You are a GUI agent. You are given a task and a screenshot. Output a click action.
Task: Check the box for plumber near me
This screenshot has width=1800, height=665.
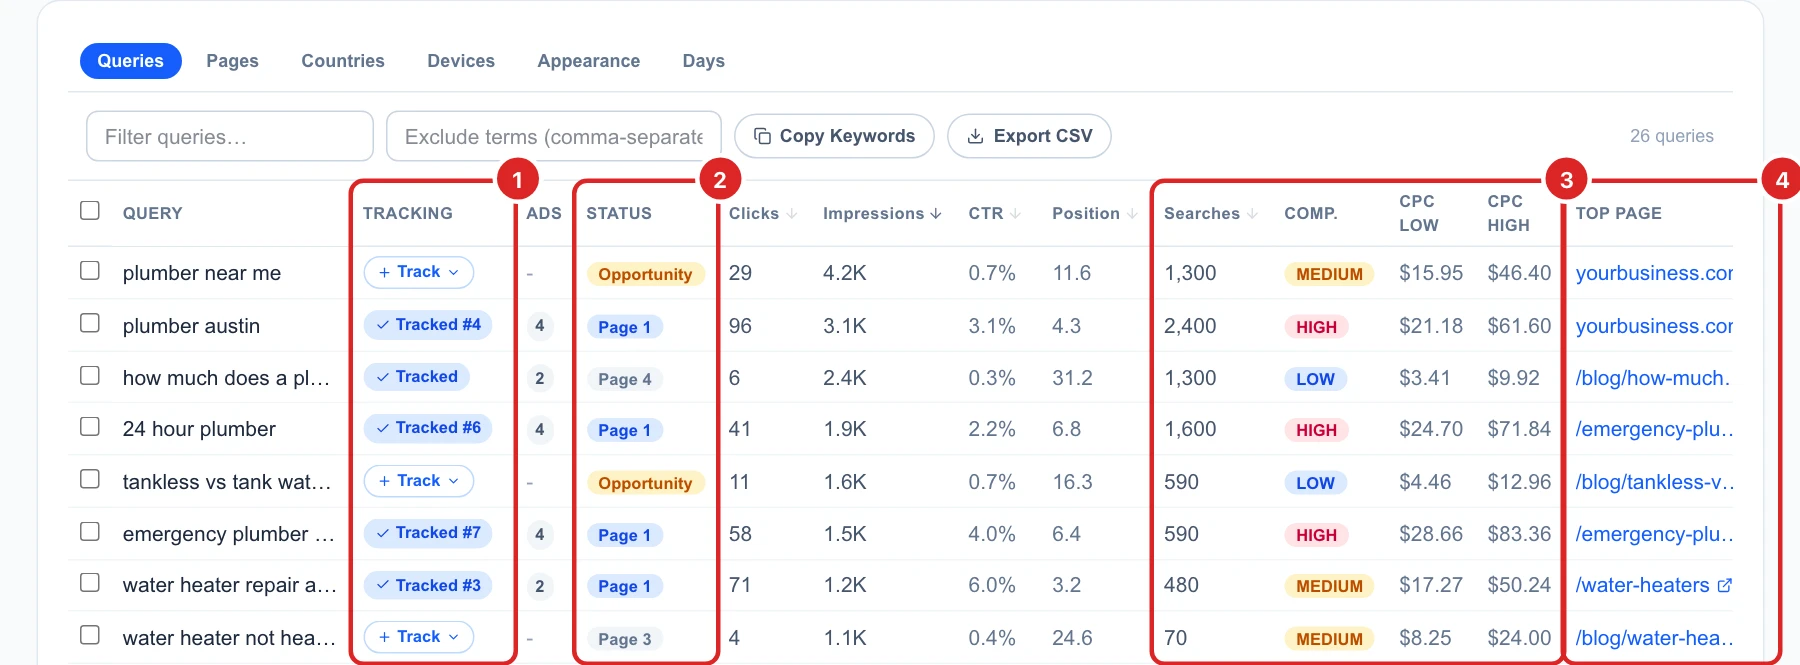[x=90, y=271]
